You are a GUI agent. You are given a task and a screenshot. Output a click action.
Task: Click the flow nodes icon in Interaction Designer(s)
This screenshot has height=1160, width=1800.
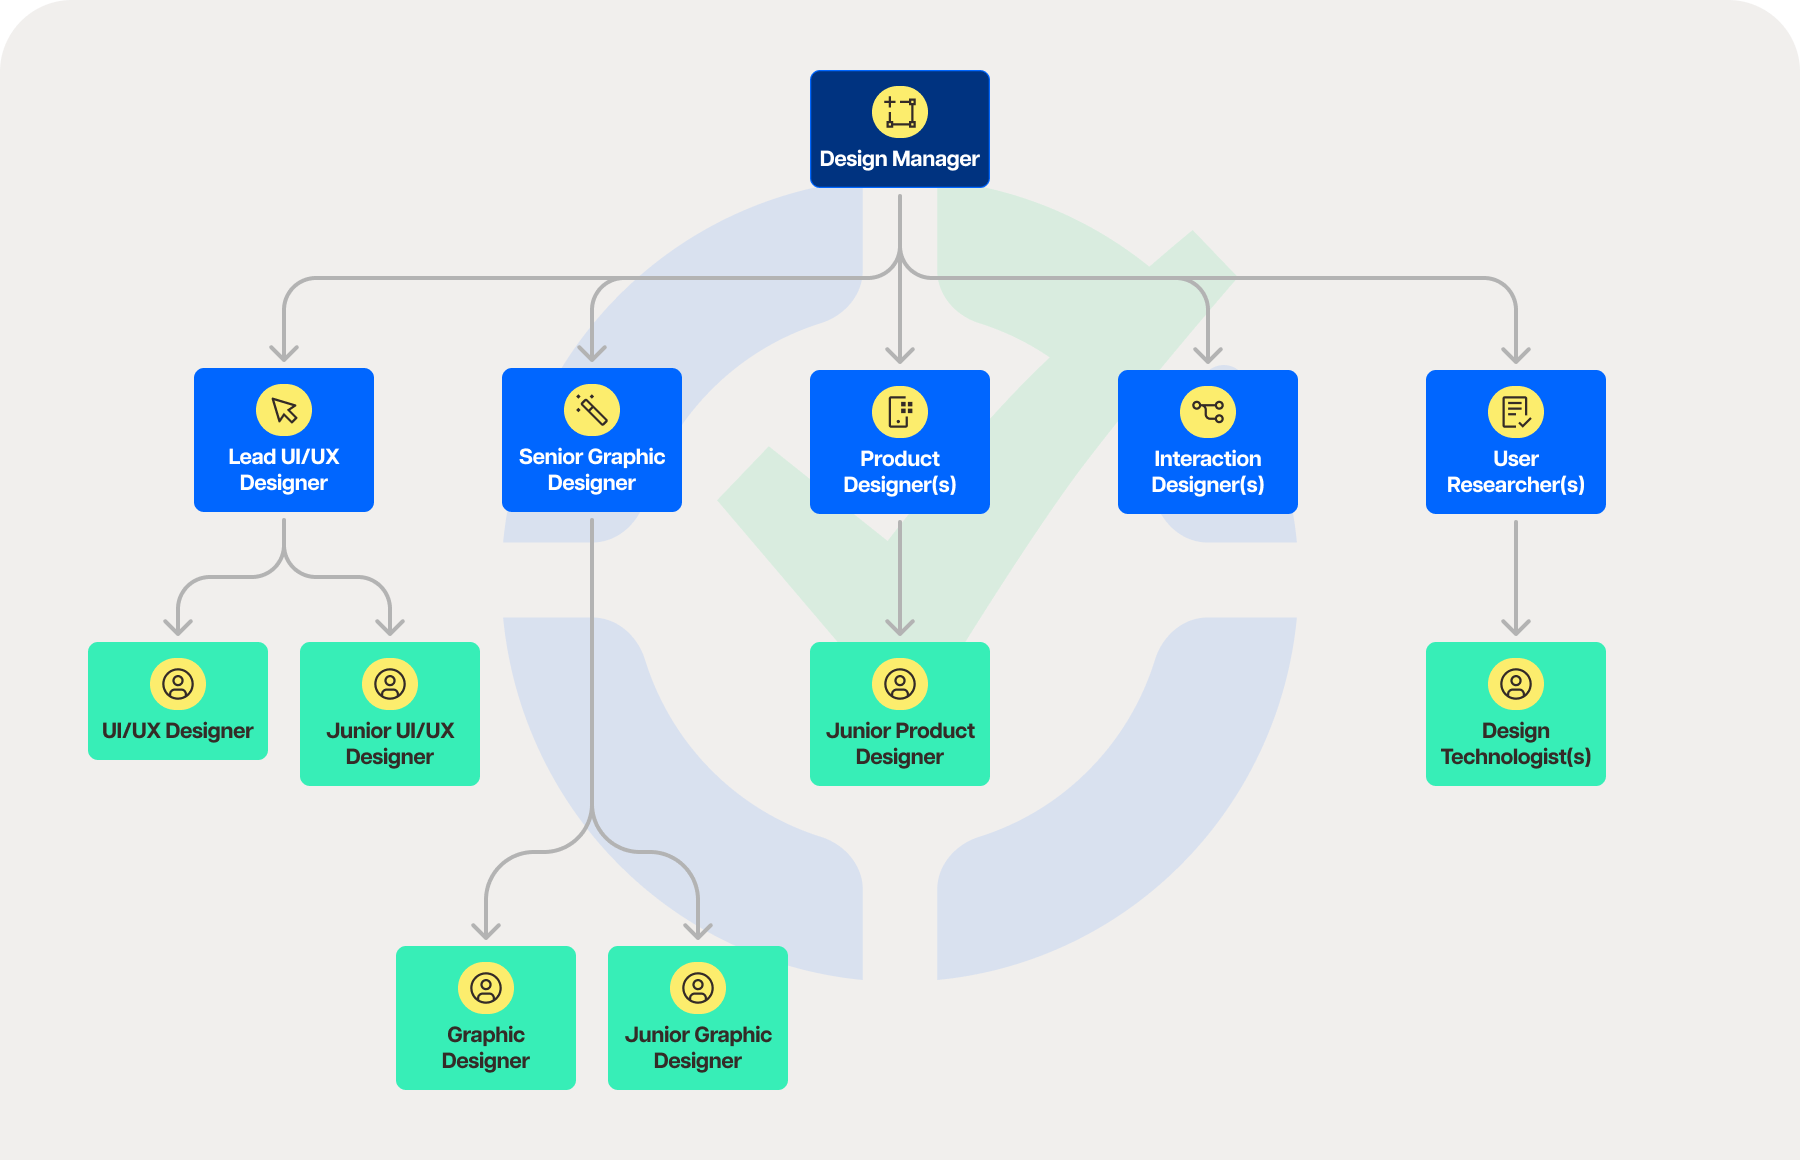tap(1208, 412)
